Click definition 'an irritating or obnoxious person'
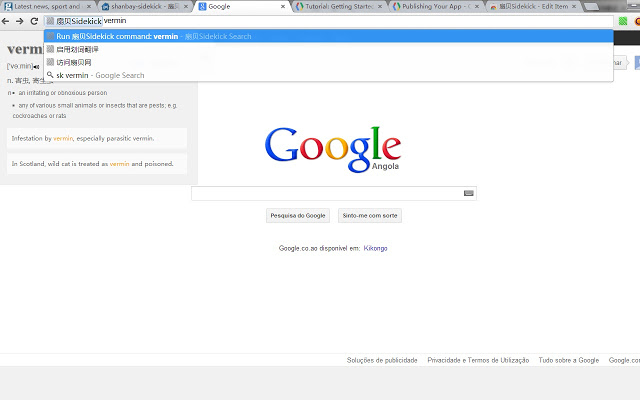Screen dimensions: 640x400 63,93
